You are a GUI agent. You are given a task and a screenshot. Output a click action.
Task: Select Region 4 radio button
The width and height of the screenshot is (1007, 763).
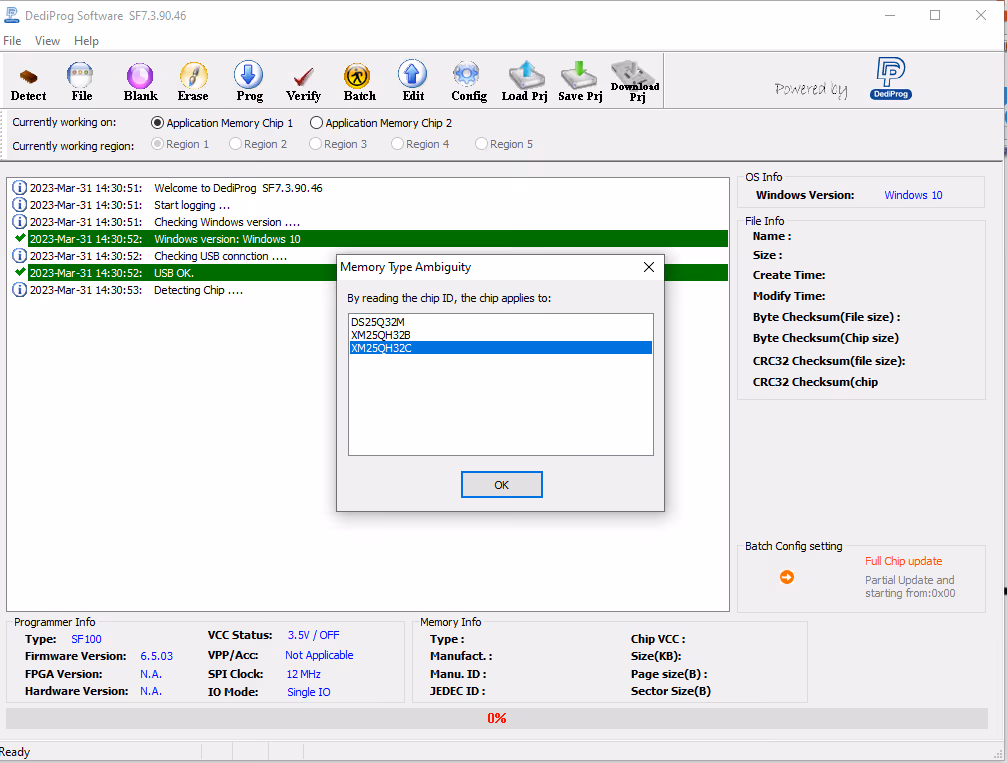point(420,144)
